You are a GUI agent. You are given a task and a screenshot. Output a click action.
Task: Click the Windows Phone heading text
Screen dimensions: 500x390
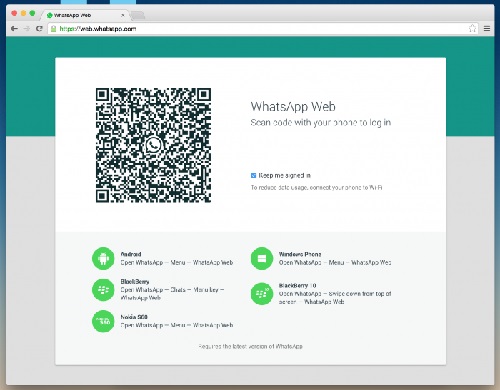pyautogui.click(x=300, y=254)
